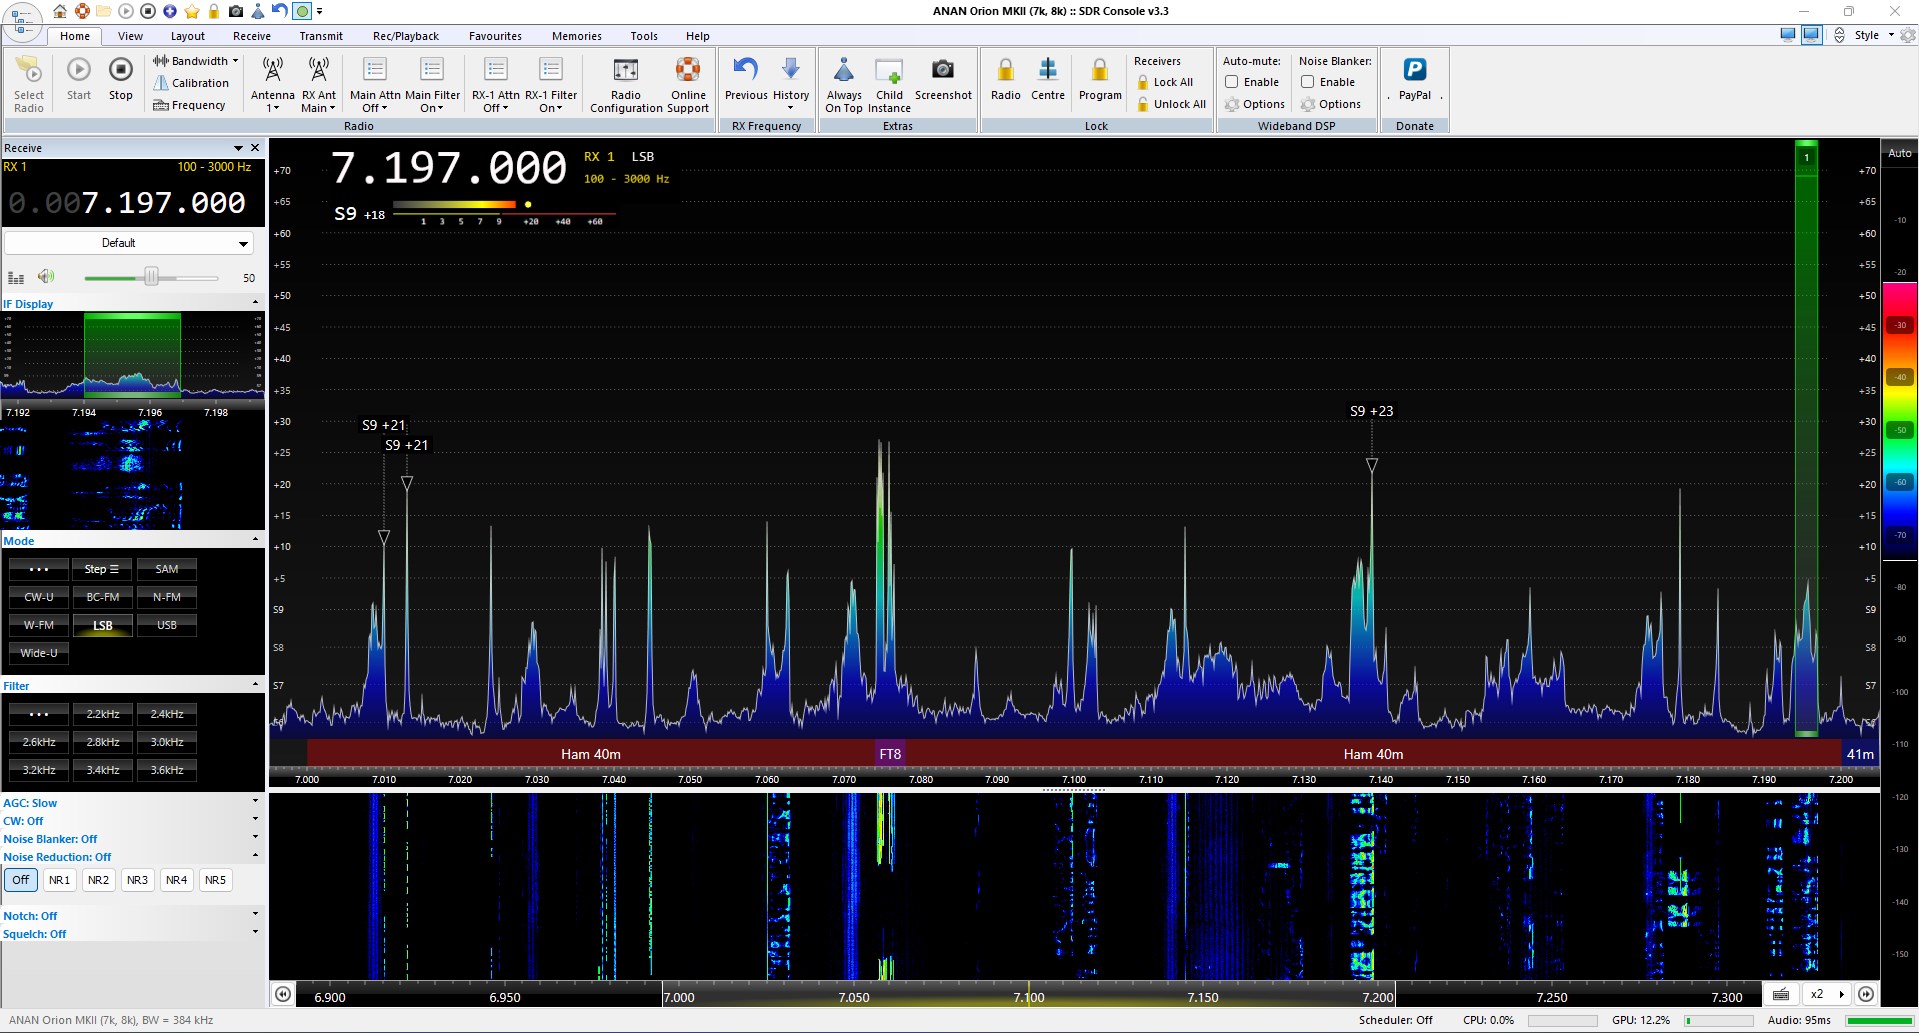Viewport: 1919px width, 1033px height.
Task: Open Antenna 1 dropdown
Action: tap(272, 84)
